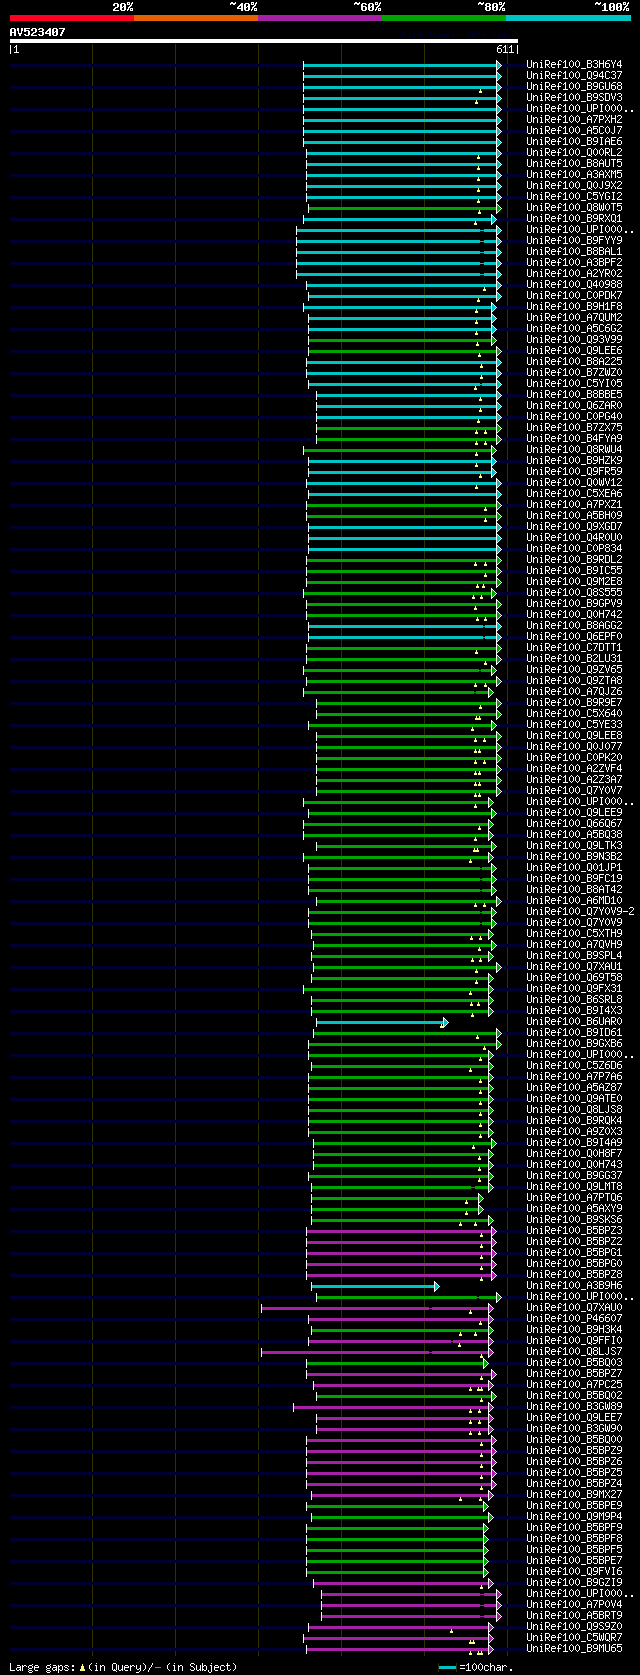
Task: Select label UniRef100_B2LU31
Action: click(574, 659)
